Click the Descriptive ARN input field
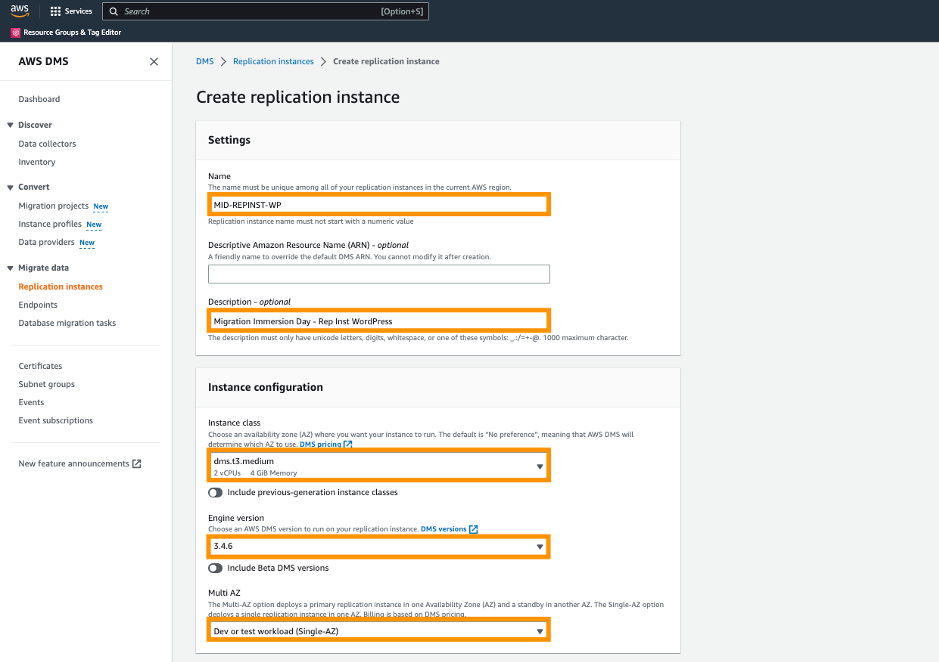The width and height of the screenshot is (939, 662). tap(378, 274)
